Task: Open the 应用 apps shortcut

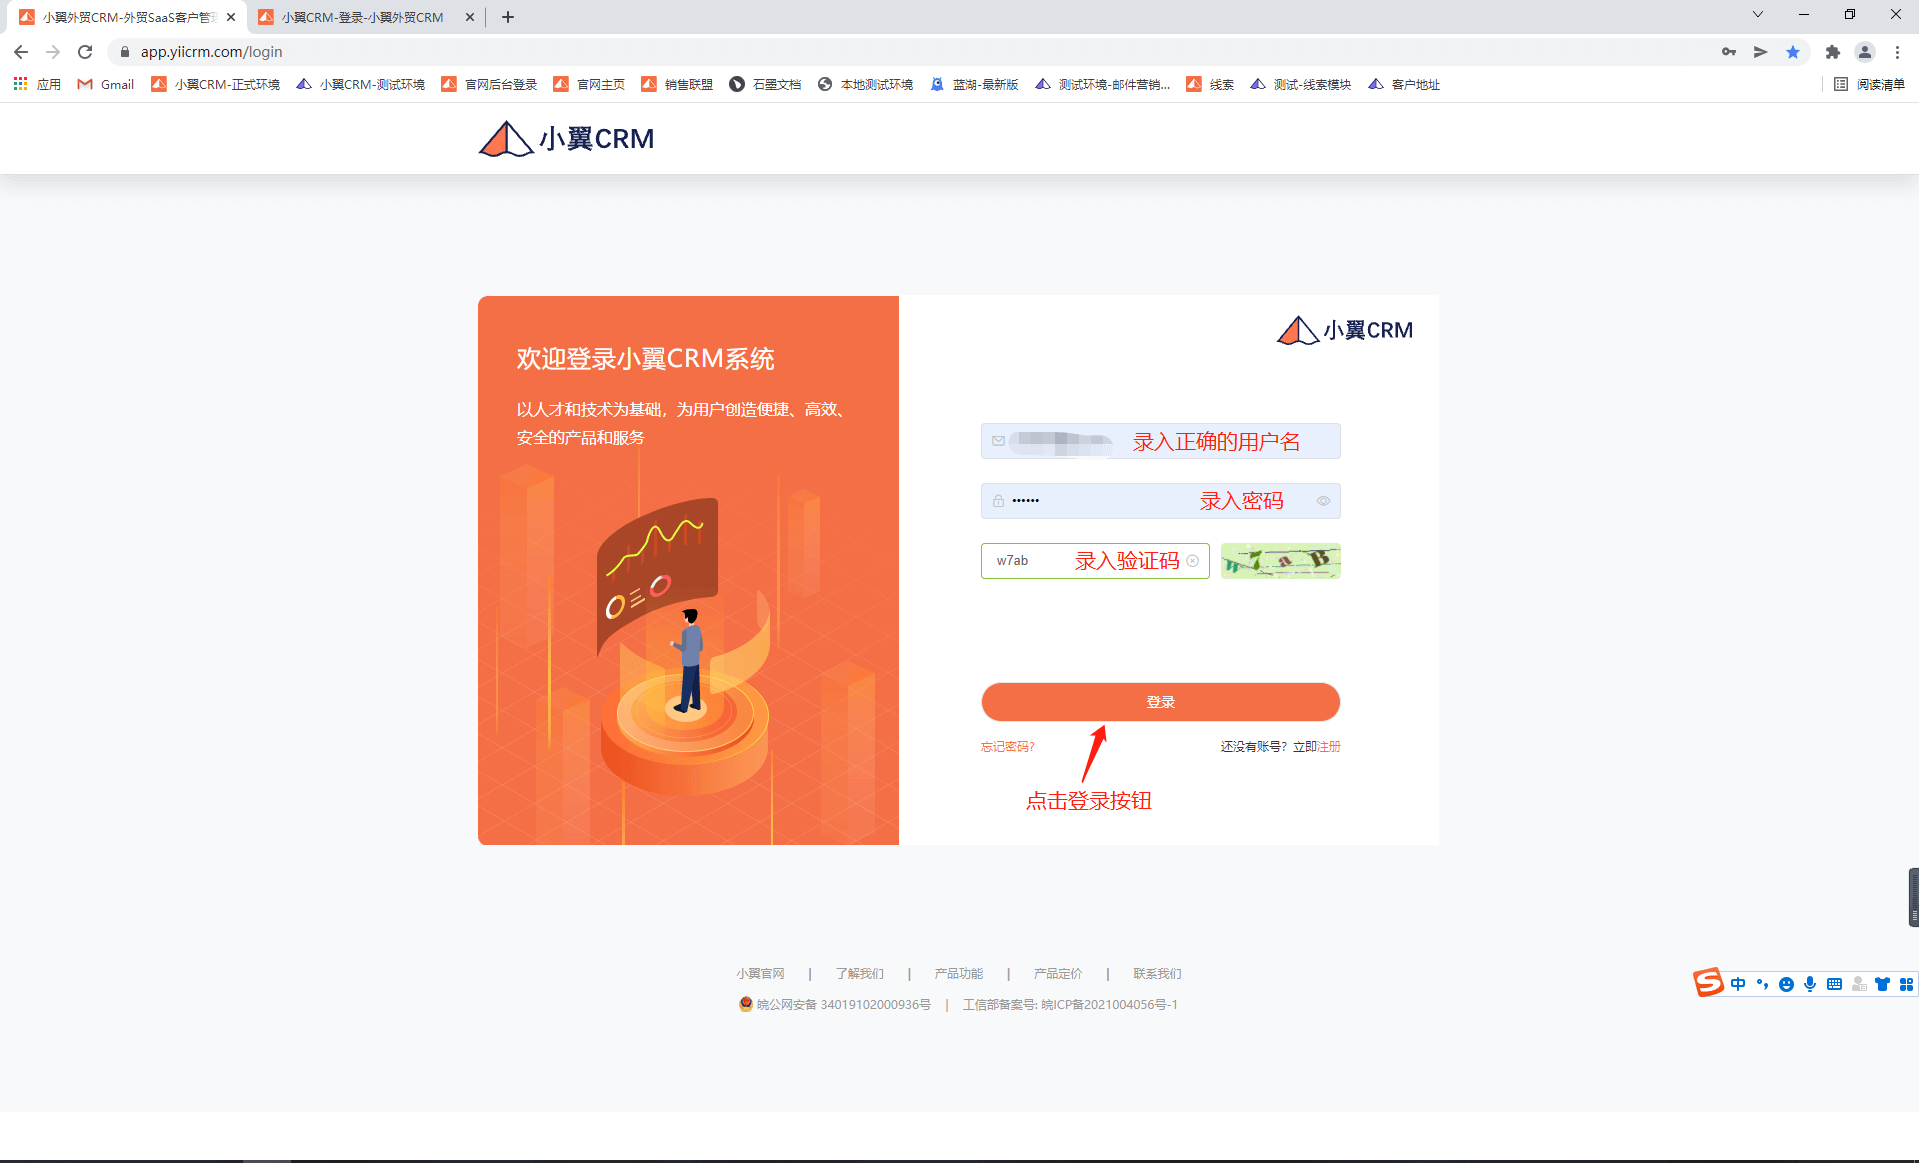Action: (37, 85)
